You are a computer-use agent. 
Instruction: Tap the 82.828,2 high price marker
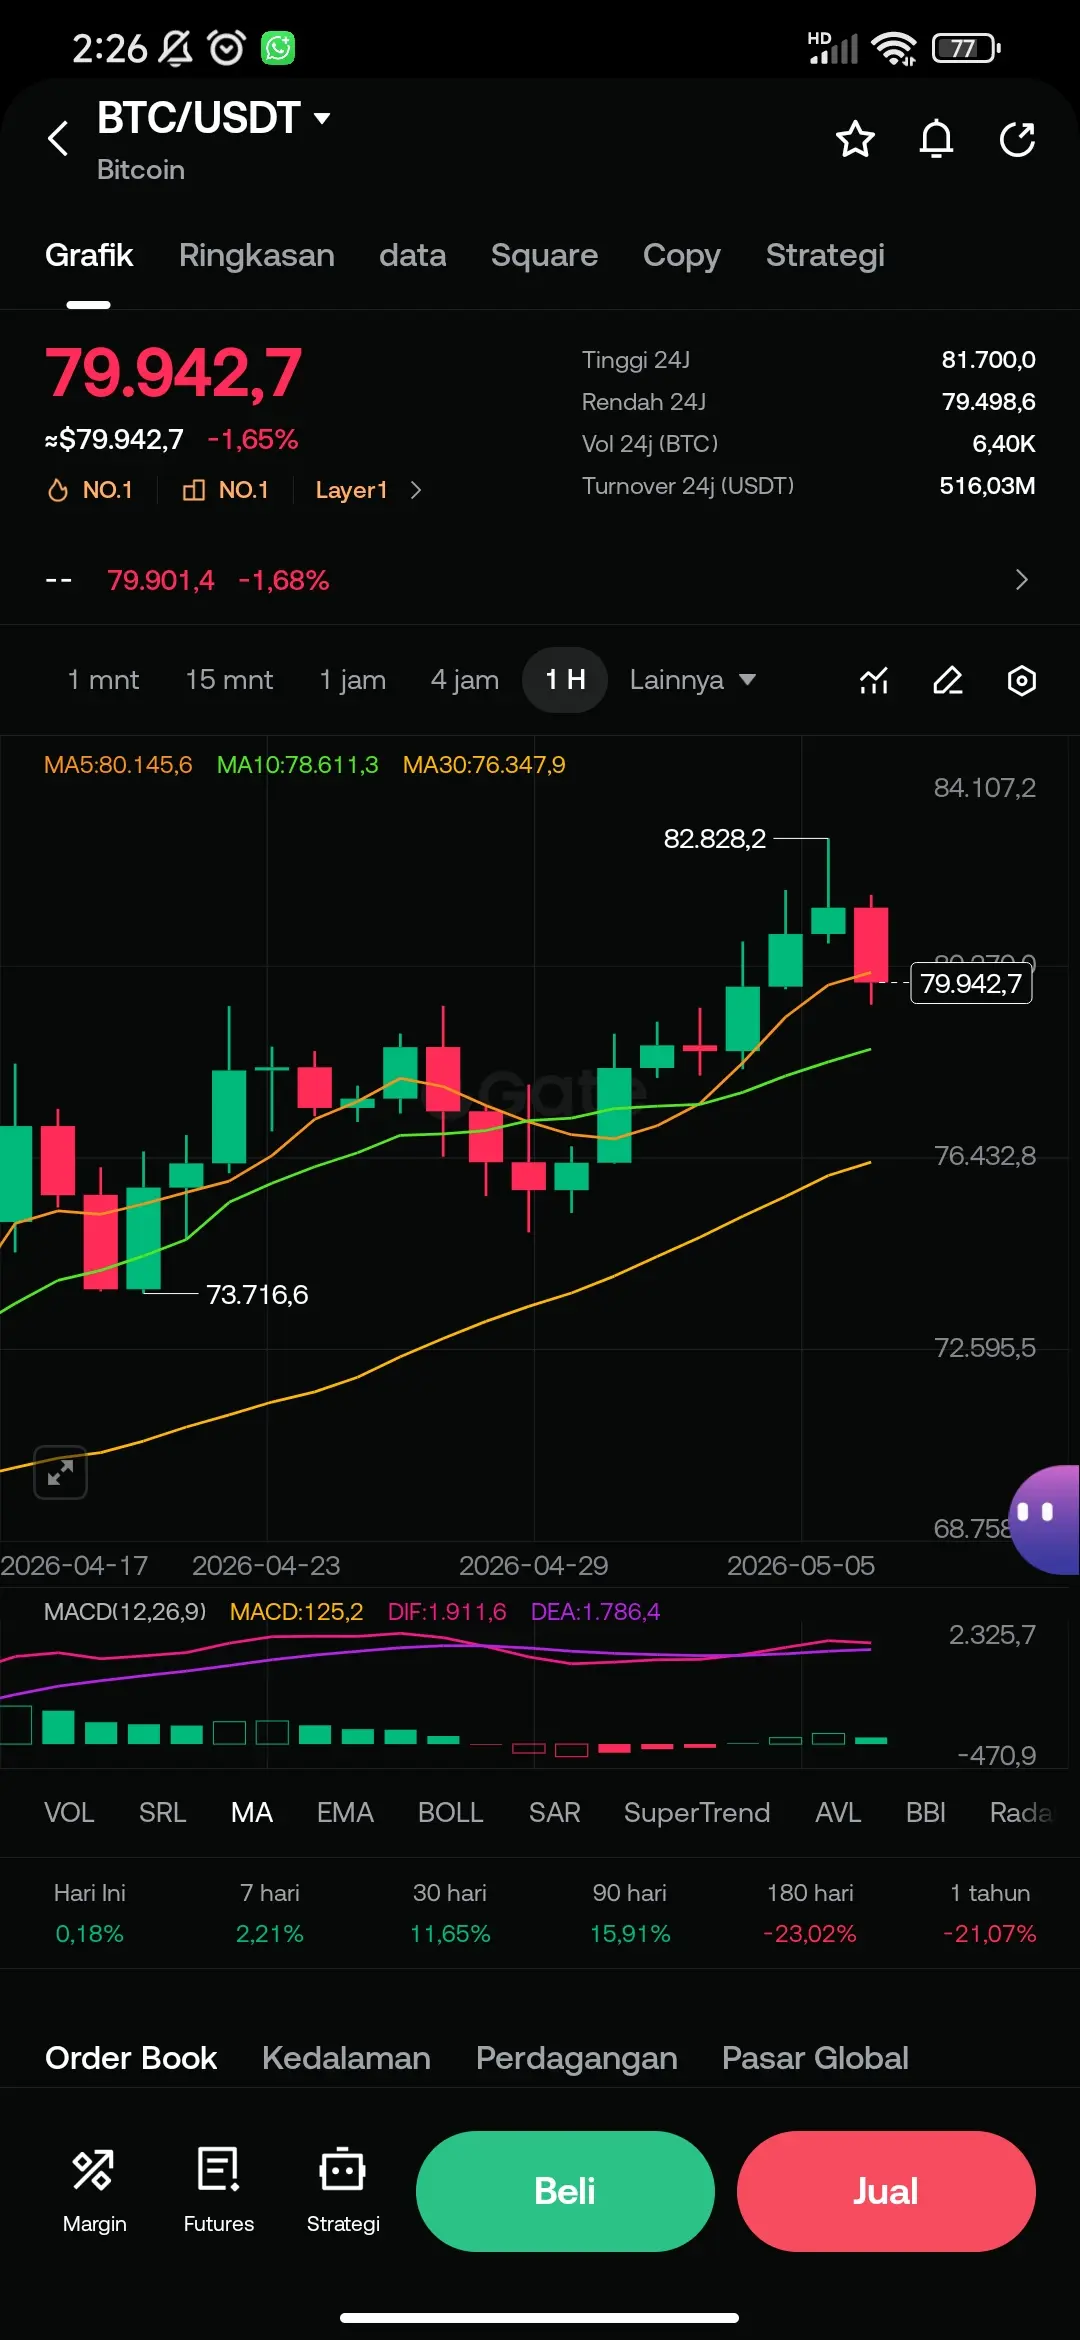tap(715, 839)
